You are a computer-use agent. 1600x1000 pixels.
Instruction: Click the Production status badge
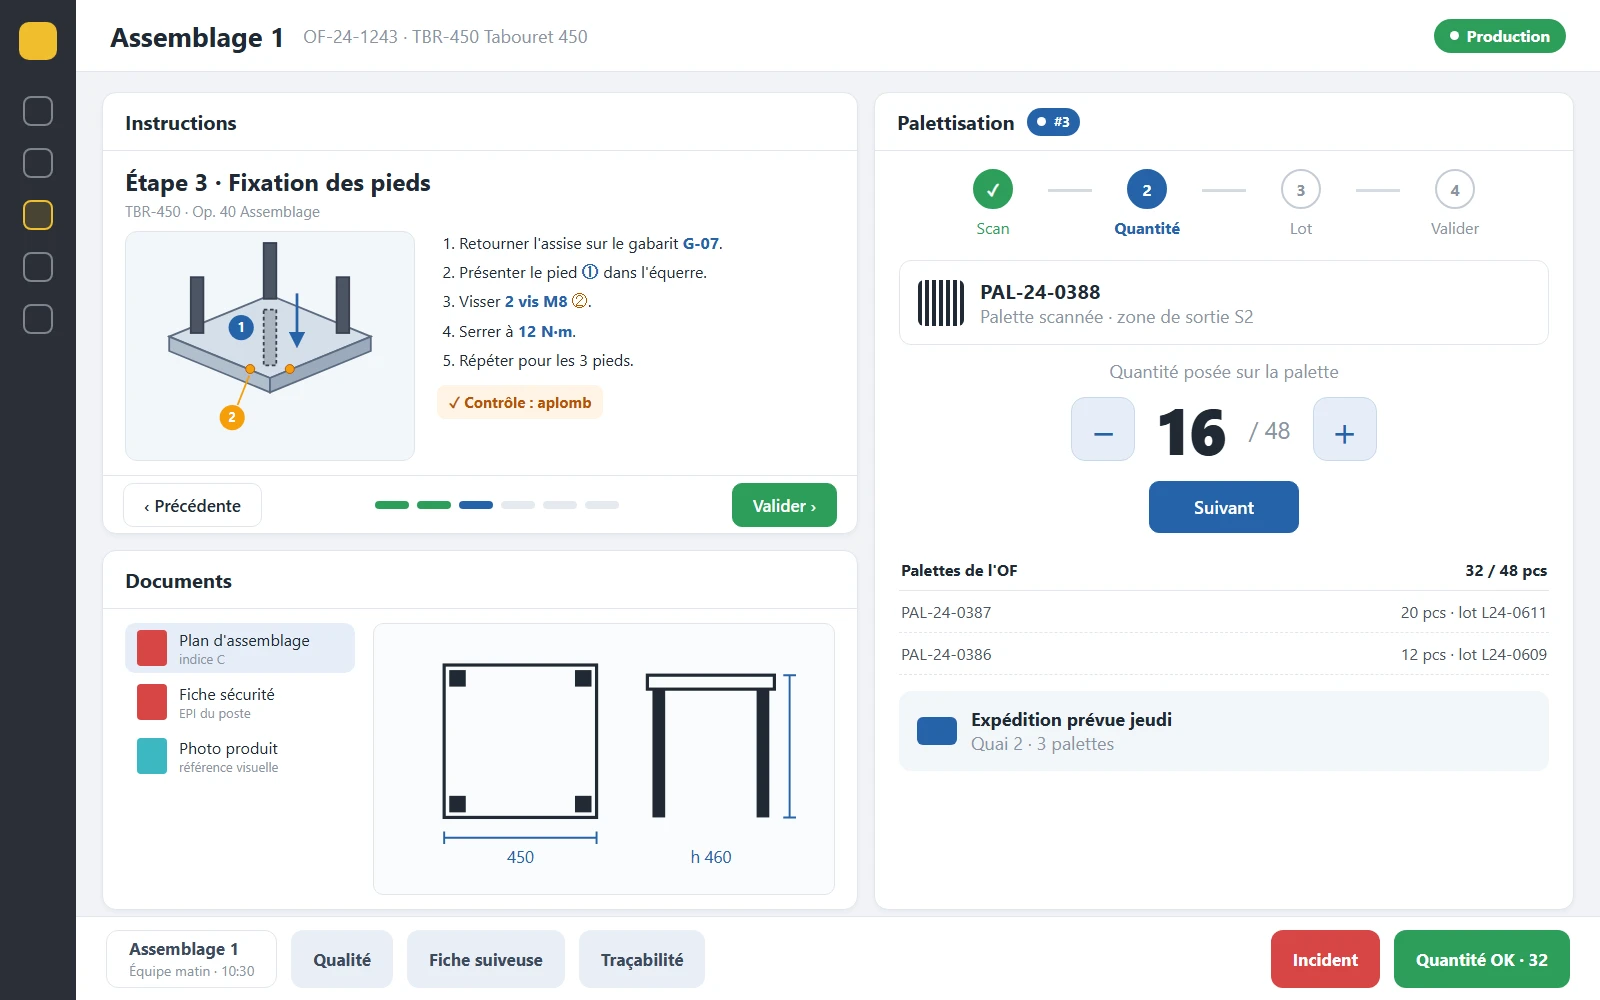pos(1500,36)
